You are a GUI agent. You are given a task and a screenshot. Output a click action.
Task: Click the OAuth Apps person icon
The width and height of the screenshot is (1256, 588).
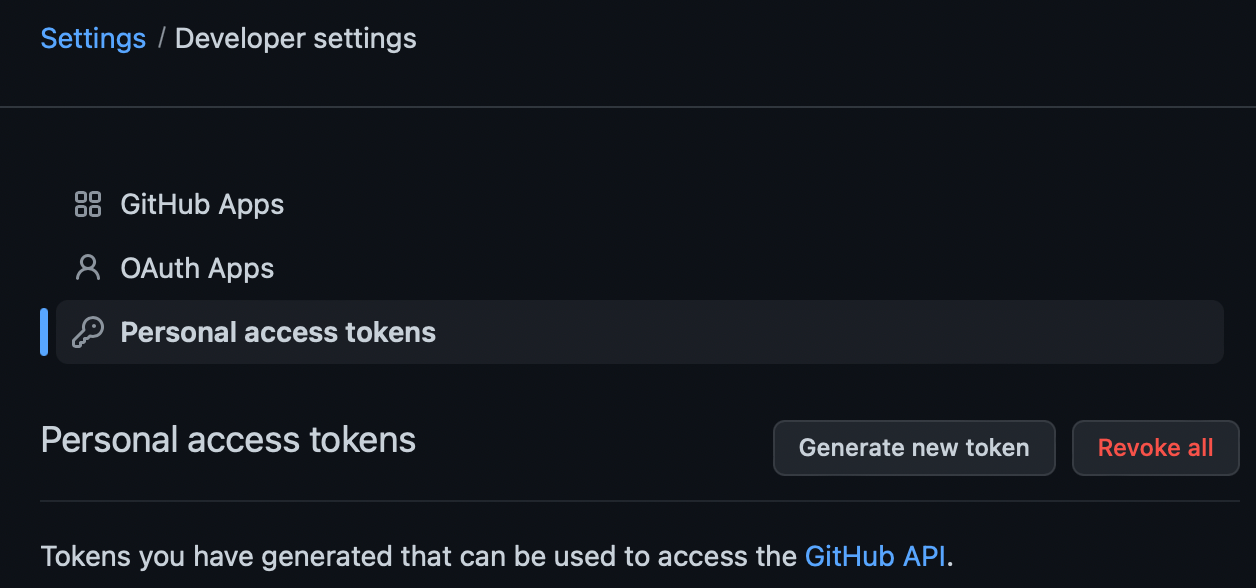88,268
